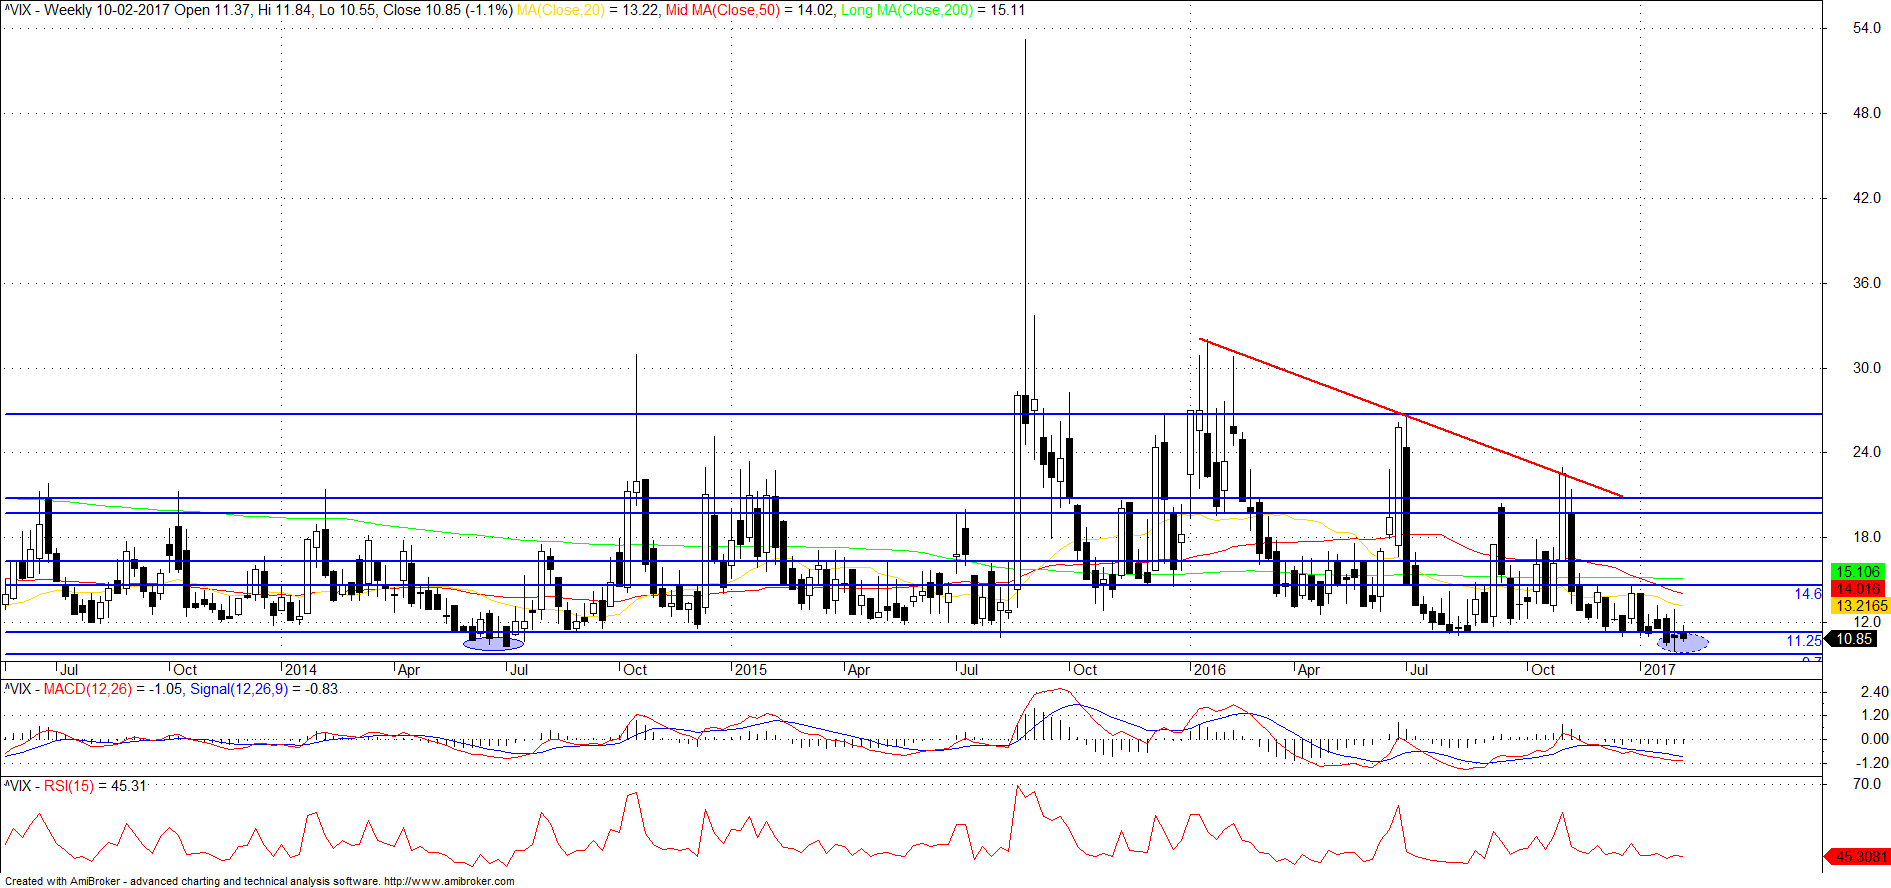
Task: Click the 2017 date axis marker
Action: coord(1659,670)
